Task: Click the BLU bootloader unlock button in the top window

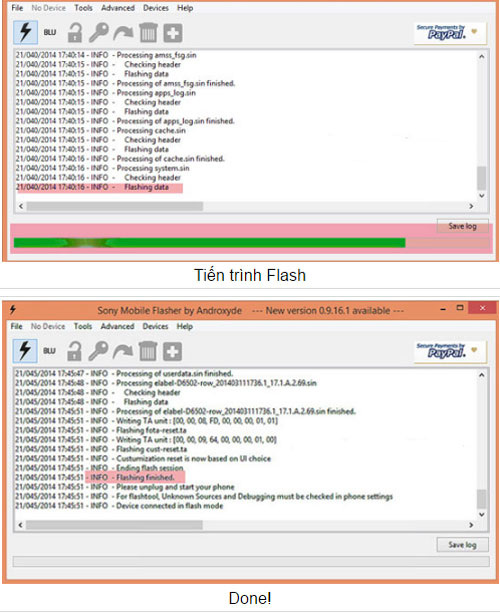Action: tap(50, 32)
